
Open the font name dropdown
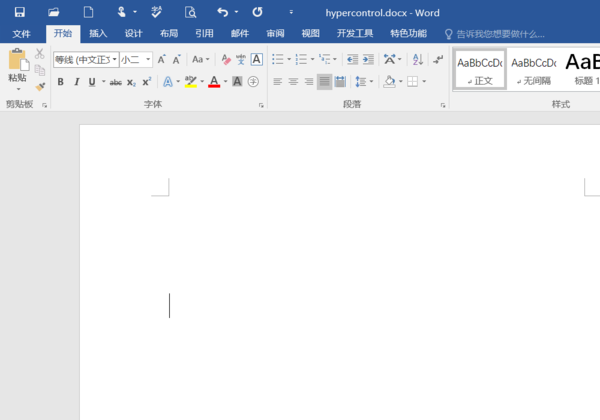[114, 59]
